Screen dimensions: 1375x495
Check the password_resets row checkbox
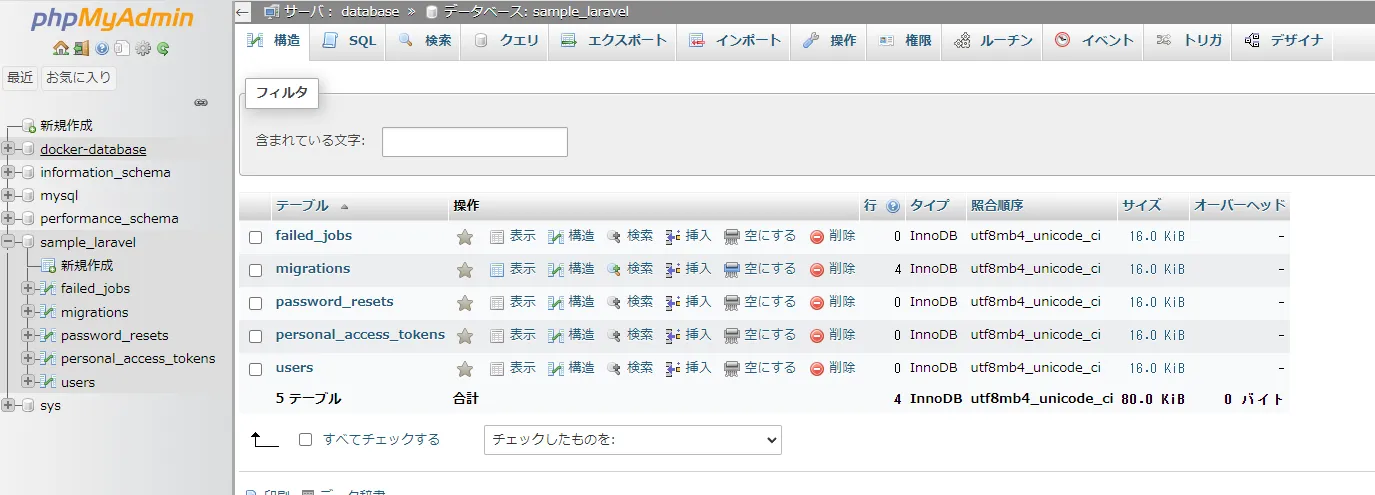point(255,303)
